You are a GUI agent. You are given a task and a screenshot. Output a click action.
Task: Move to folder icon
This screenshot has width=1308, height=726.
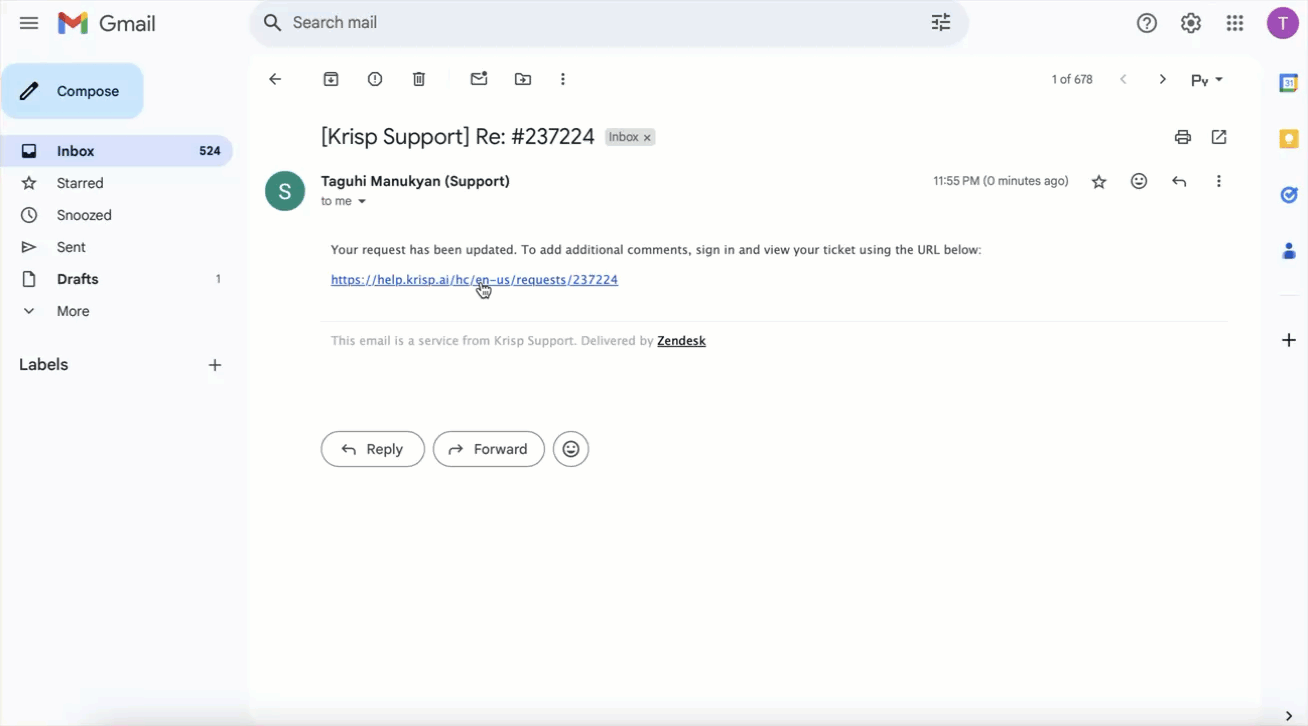pos(523,79)
